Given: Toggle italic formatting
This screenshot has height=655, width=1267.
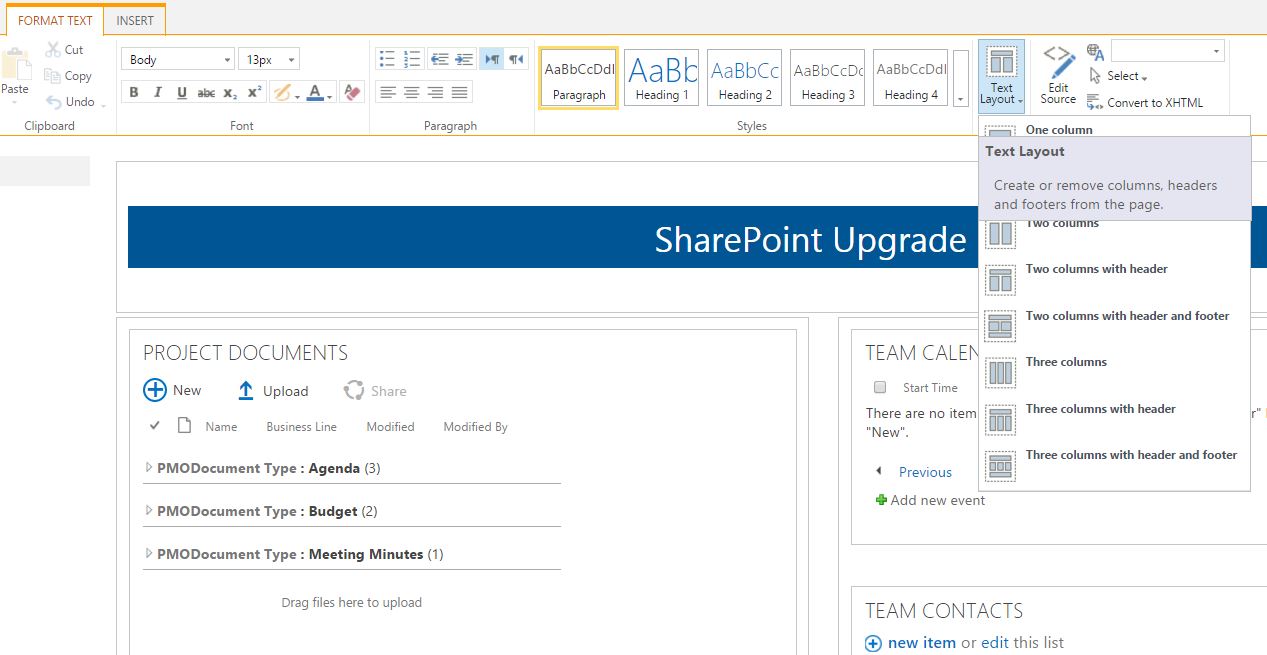Looking at the screenshot, I should (158, 93).
